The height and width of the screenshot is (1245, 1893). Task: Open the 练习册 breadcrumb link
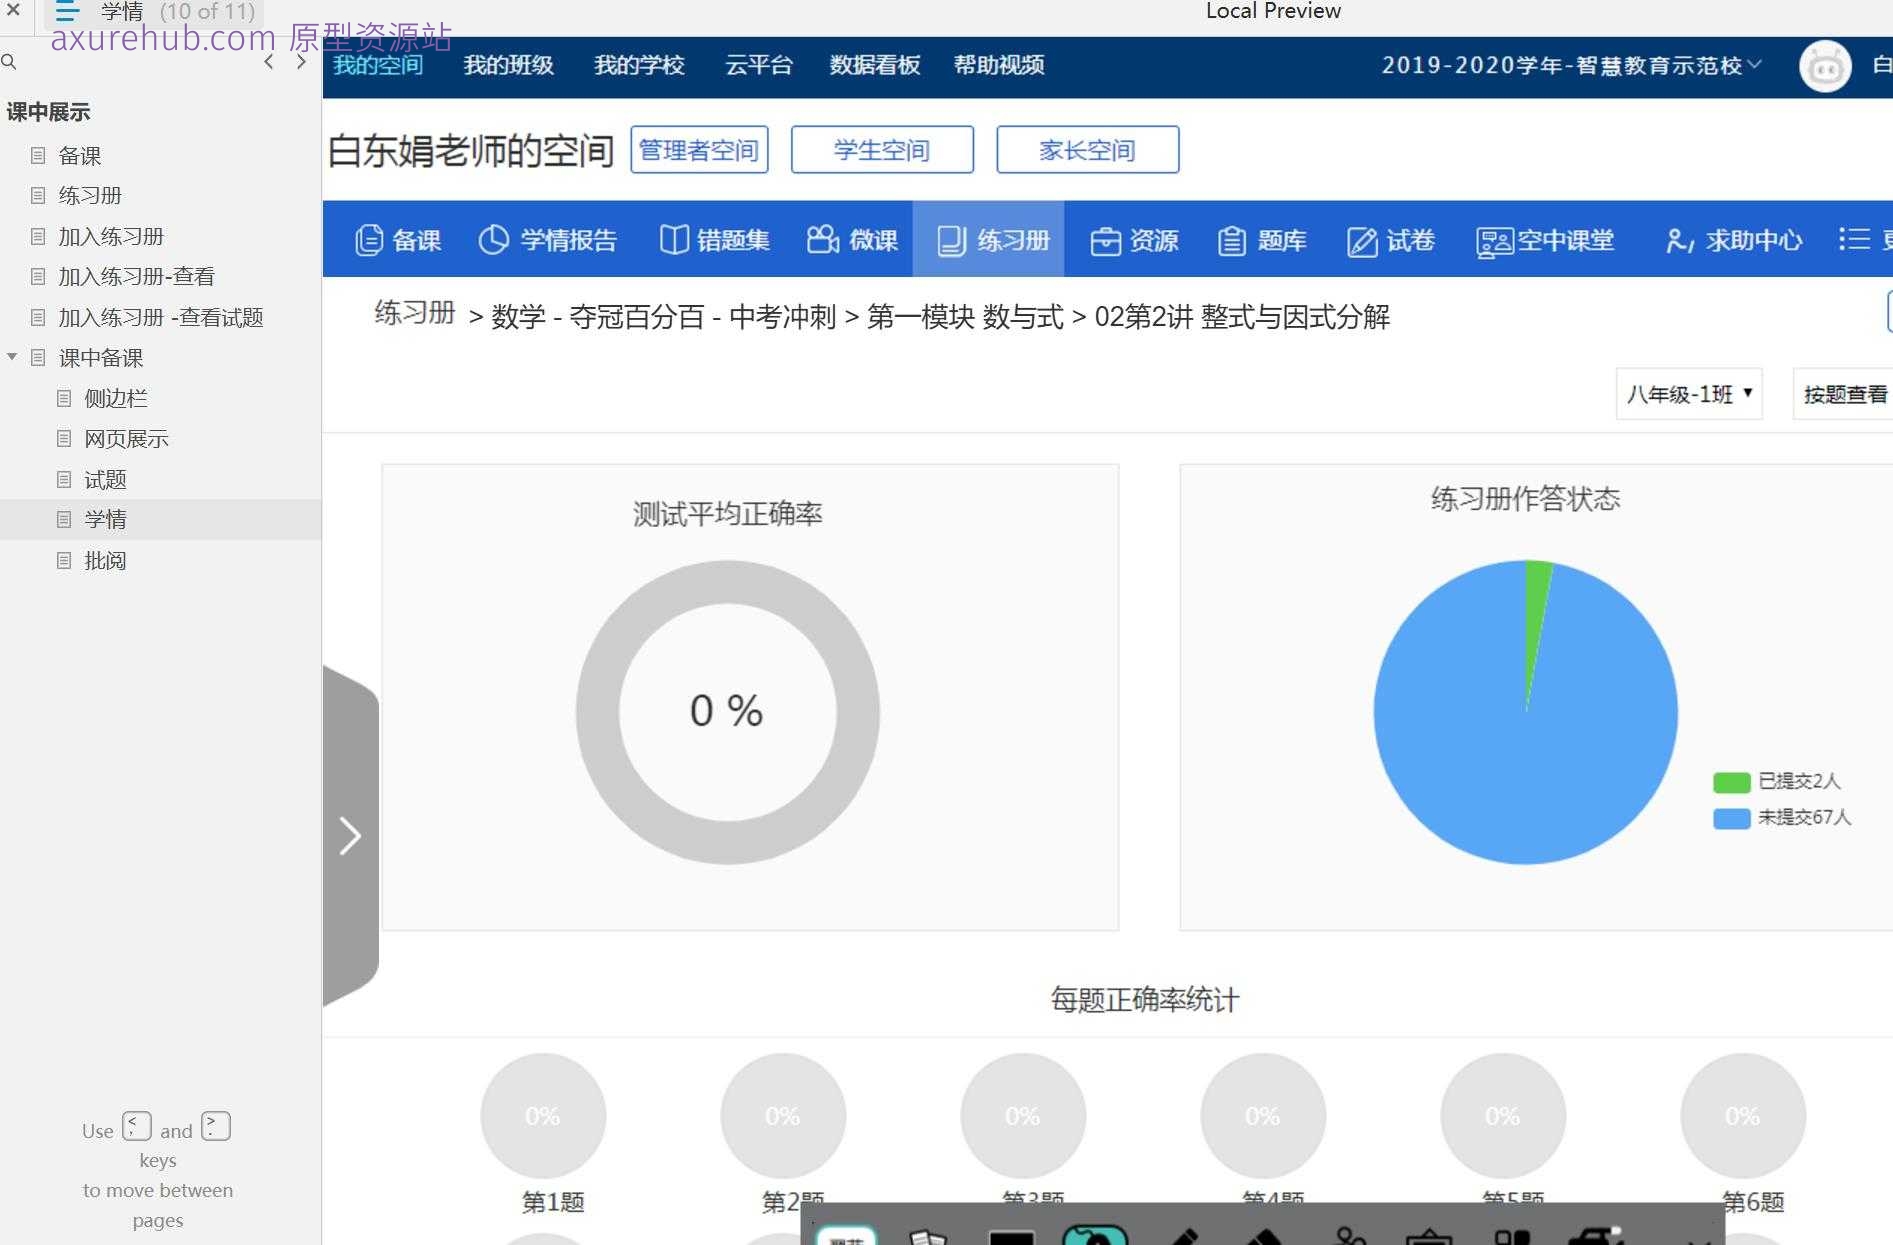click(412, 315)
